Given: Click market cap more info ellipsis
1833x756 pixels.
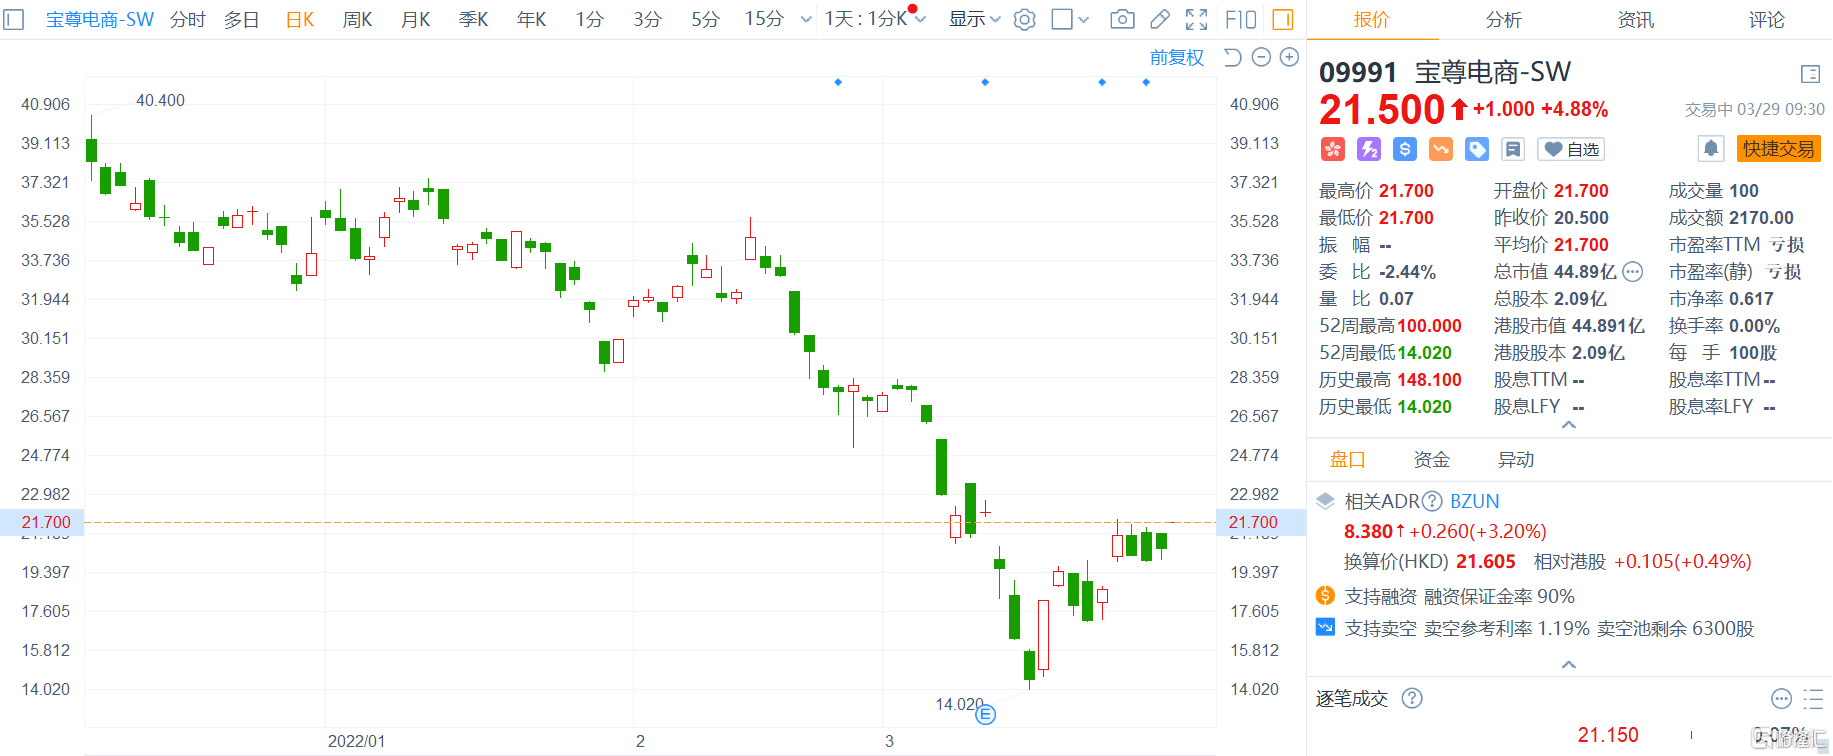Looking at the screenshot, I should pos(1632,271).
